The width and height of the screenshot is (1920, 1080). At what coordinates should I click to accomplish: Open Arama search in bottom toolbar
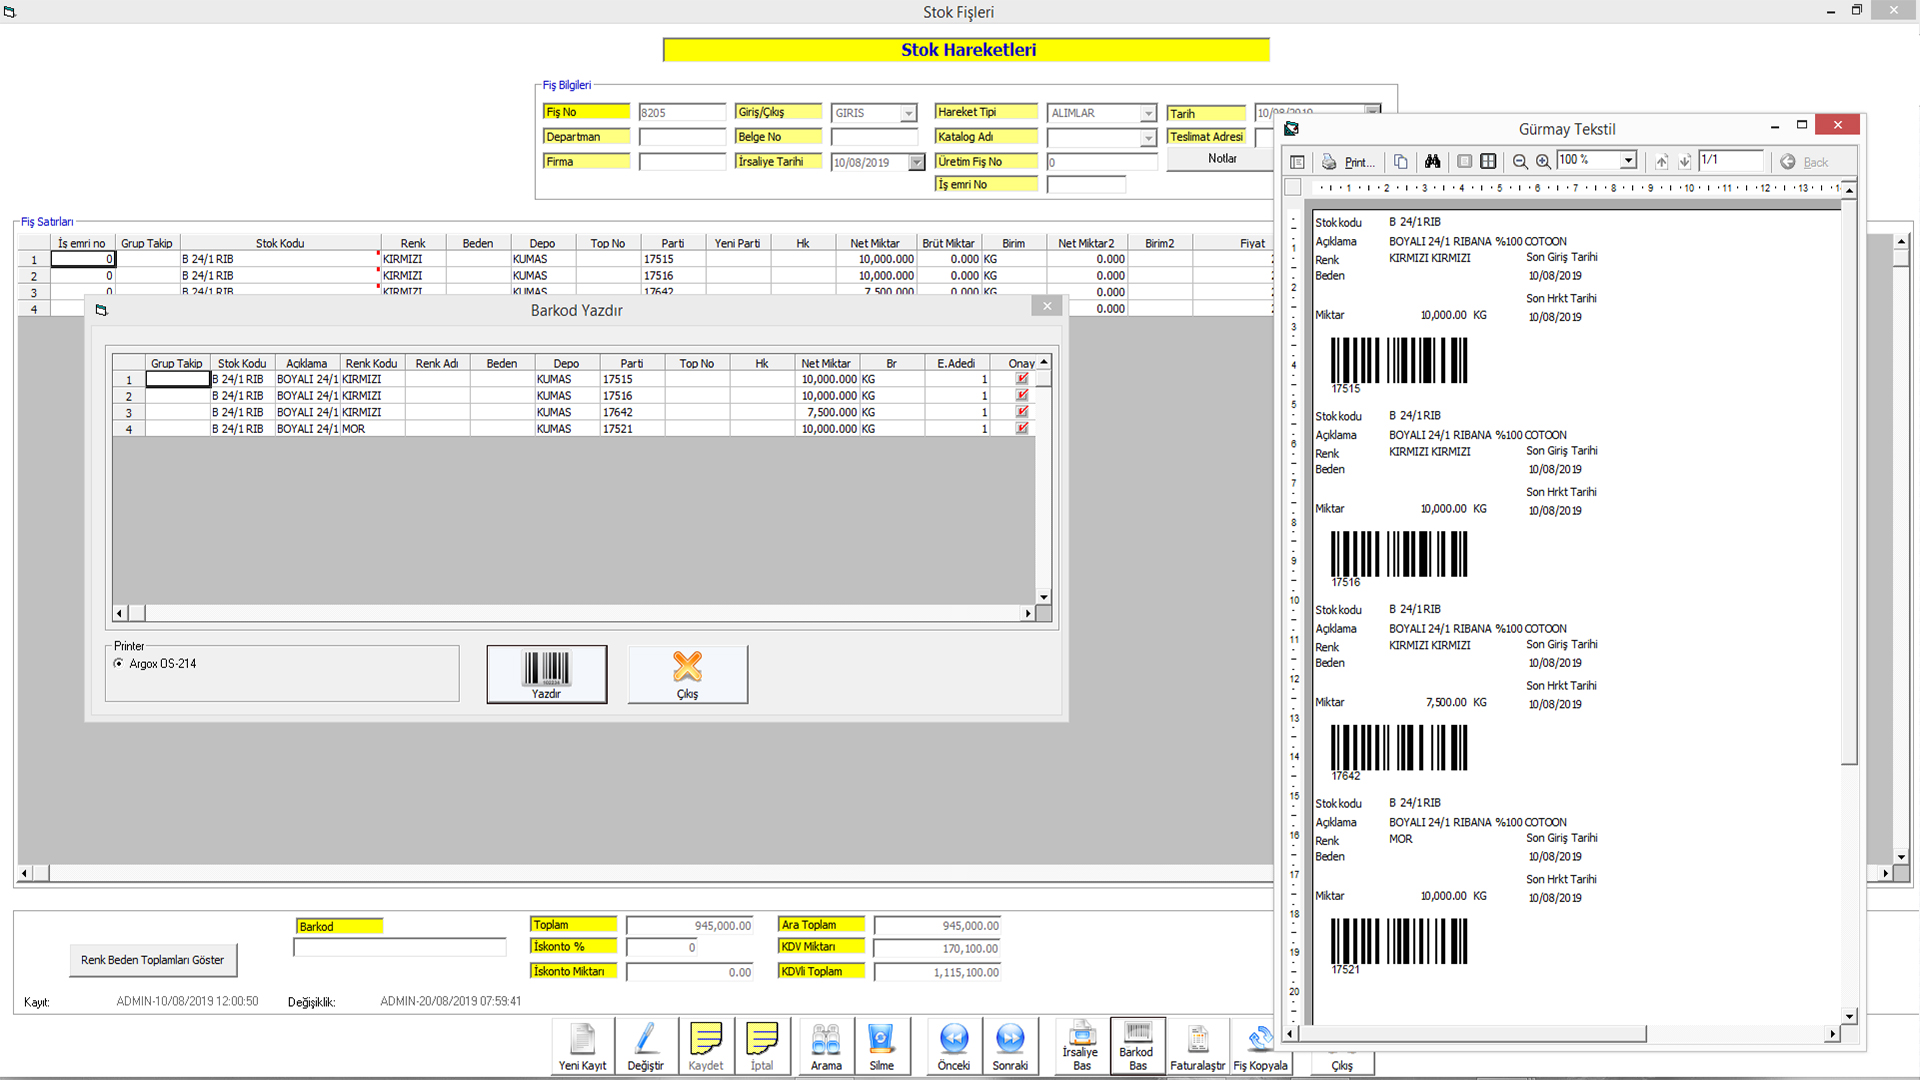coord(826,1046)
